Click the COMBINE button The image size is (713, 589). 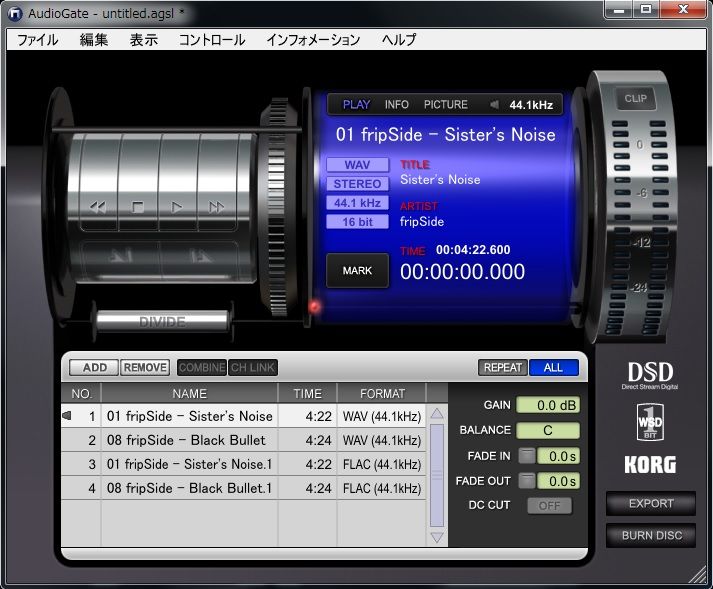pyautogui.click(x=202, y=367)
